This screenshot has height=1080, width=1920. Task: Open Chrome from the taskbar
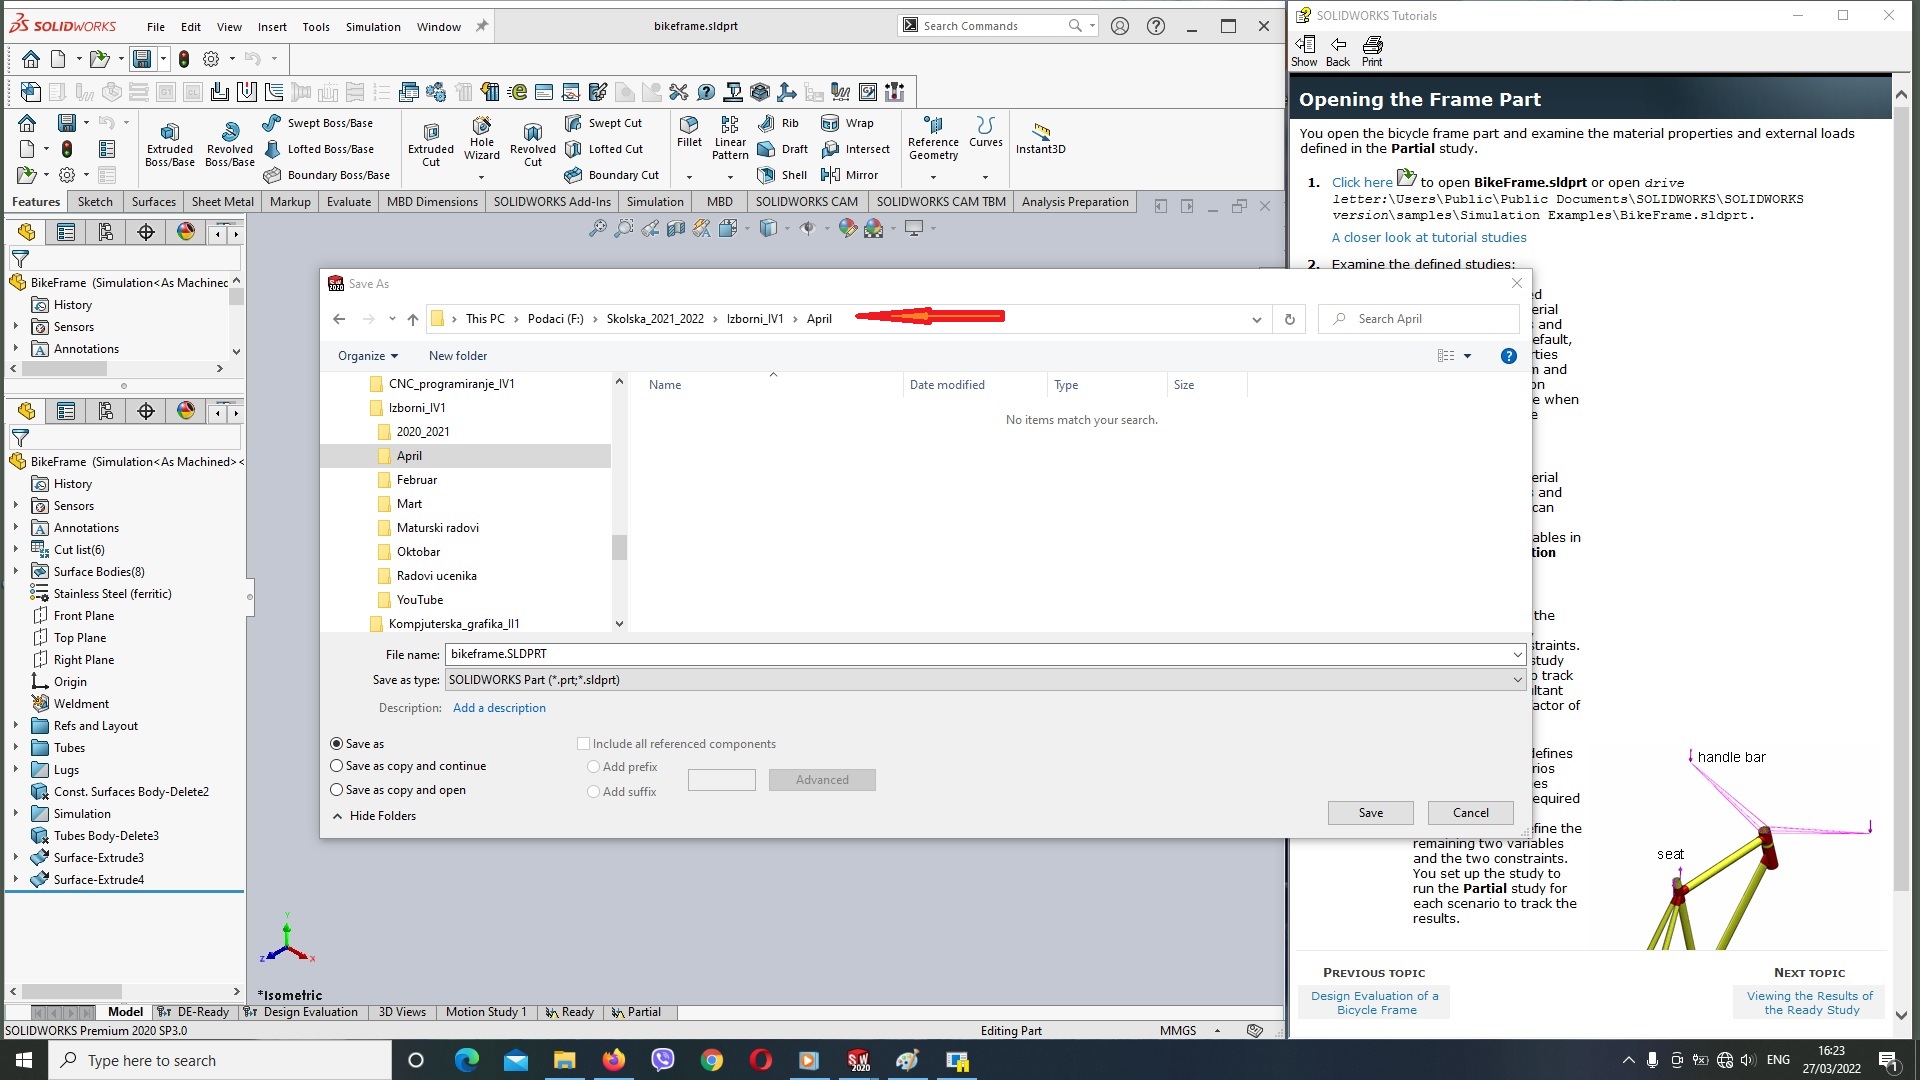tap(711, 1060)
